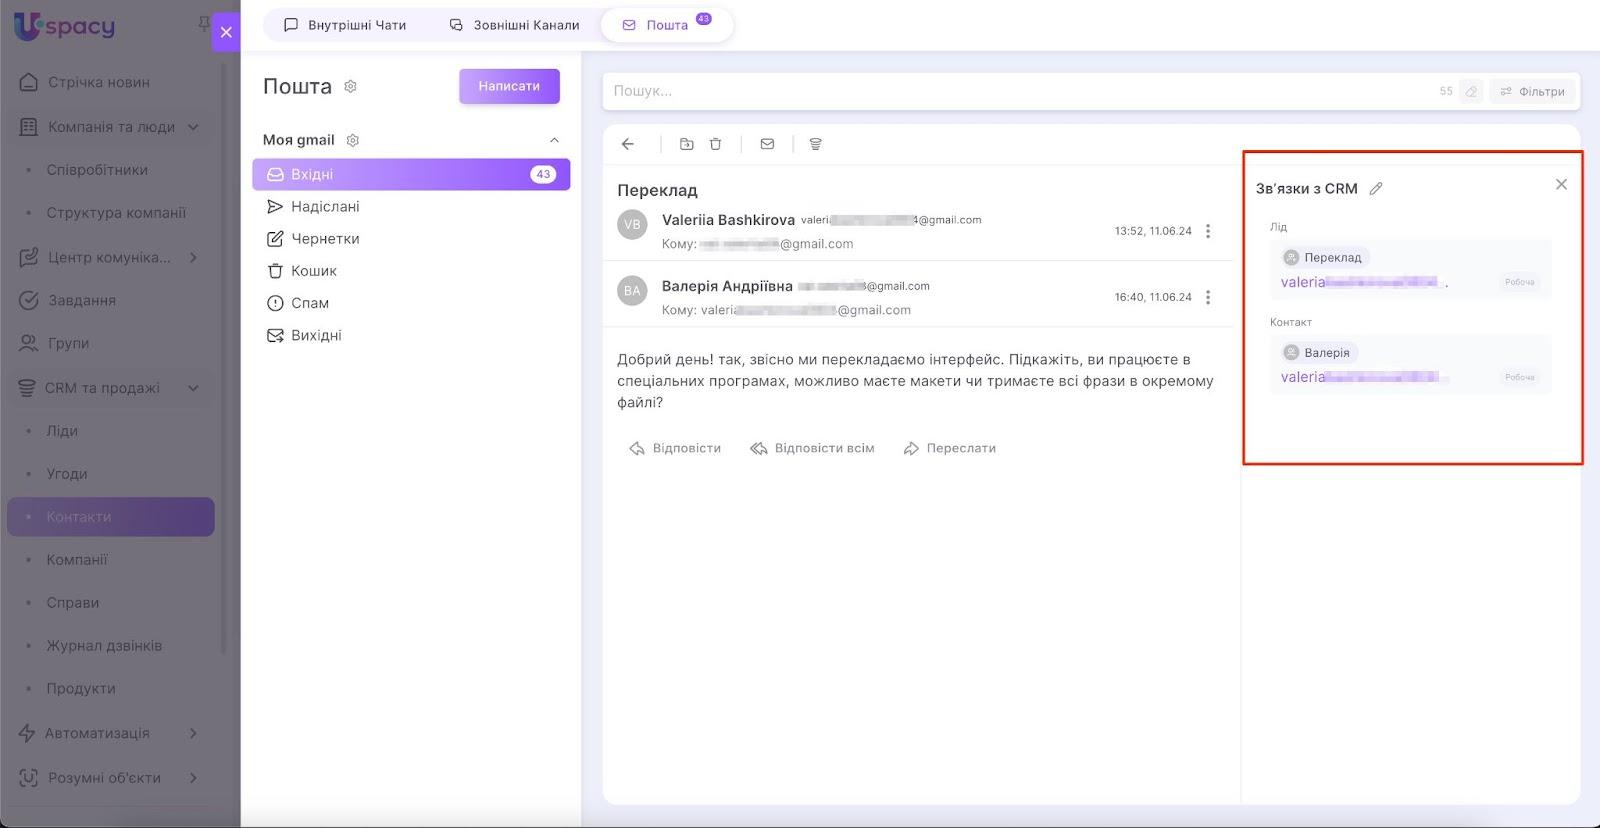Expand the Автоматизація sidebar section
The image size is (1600, 828).
193,733
